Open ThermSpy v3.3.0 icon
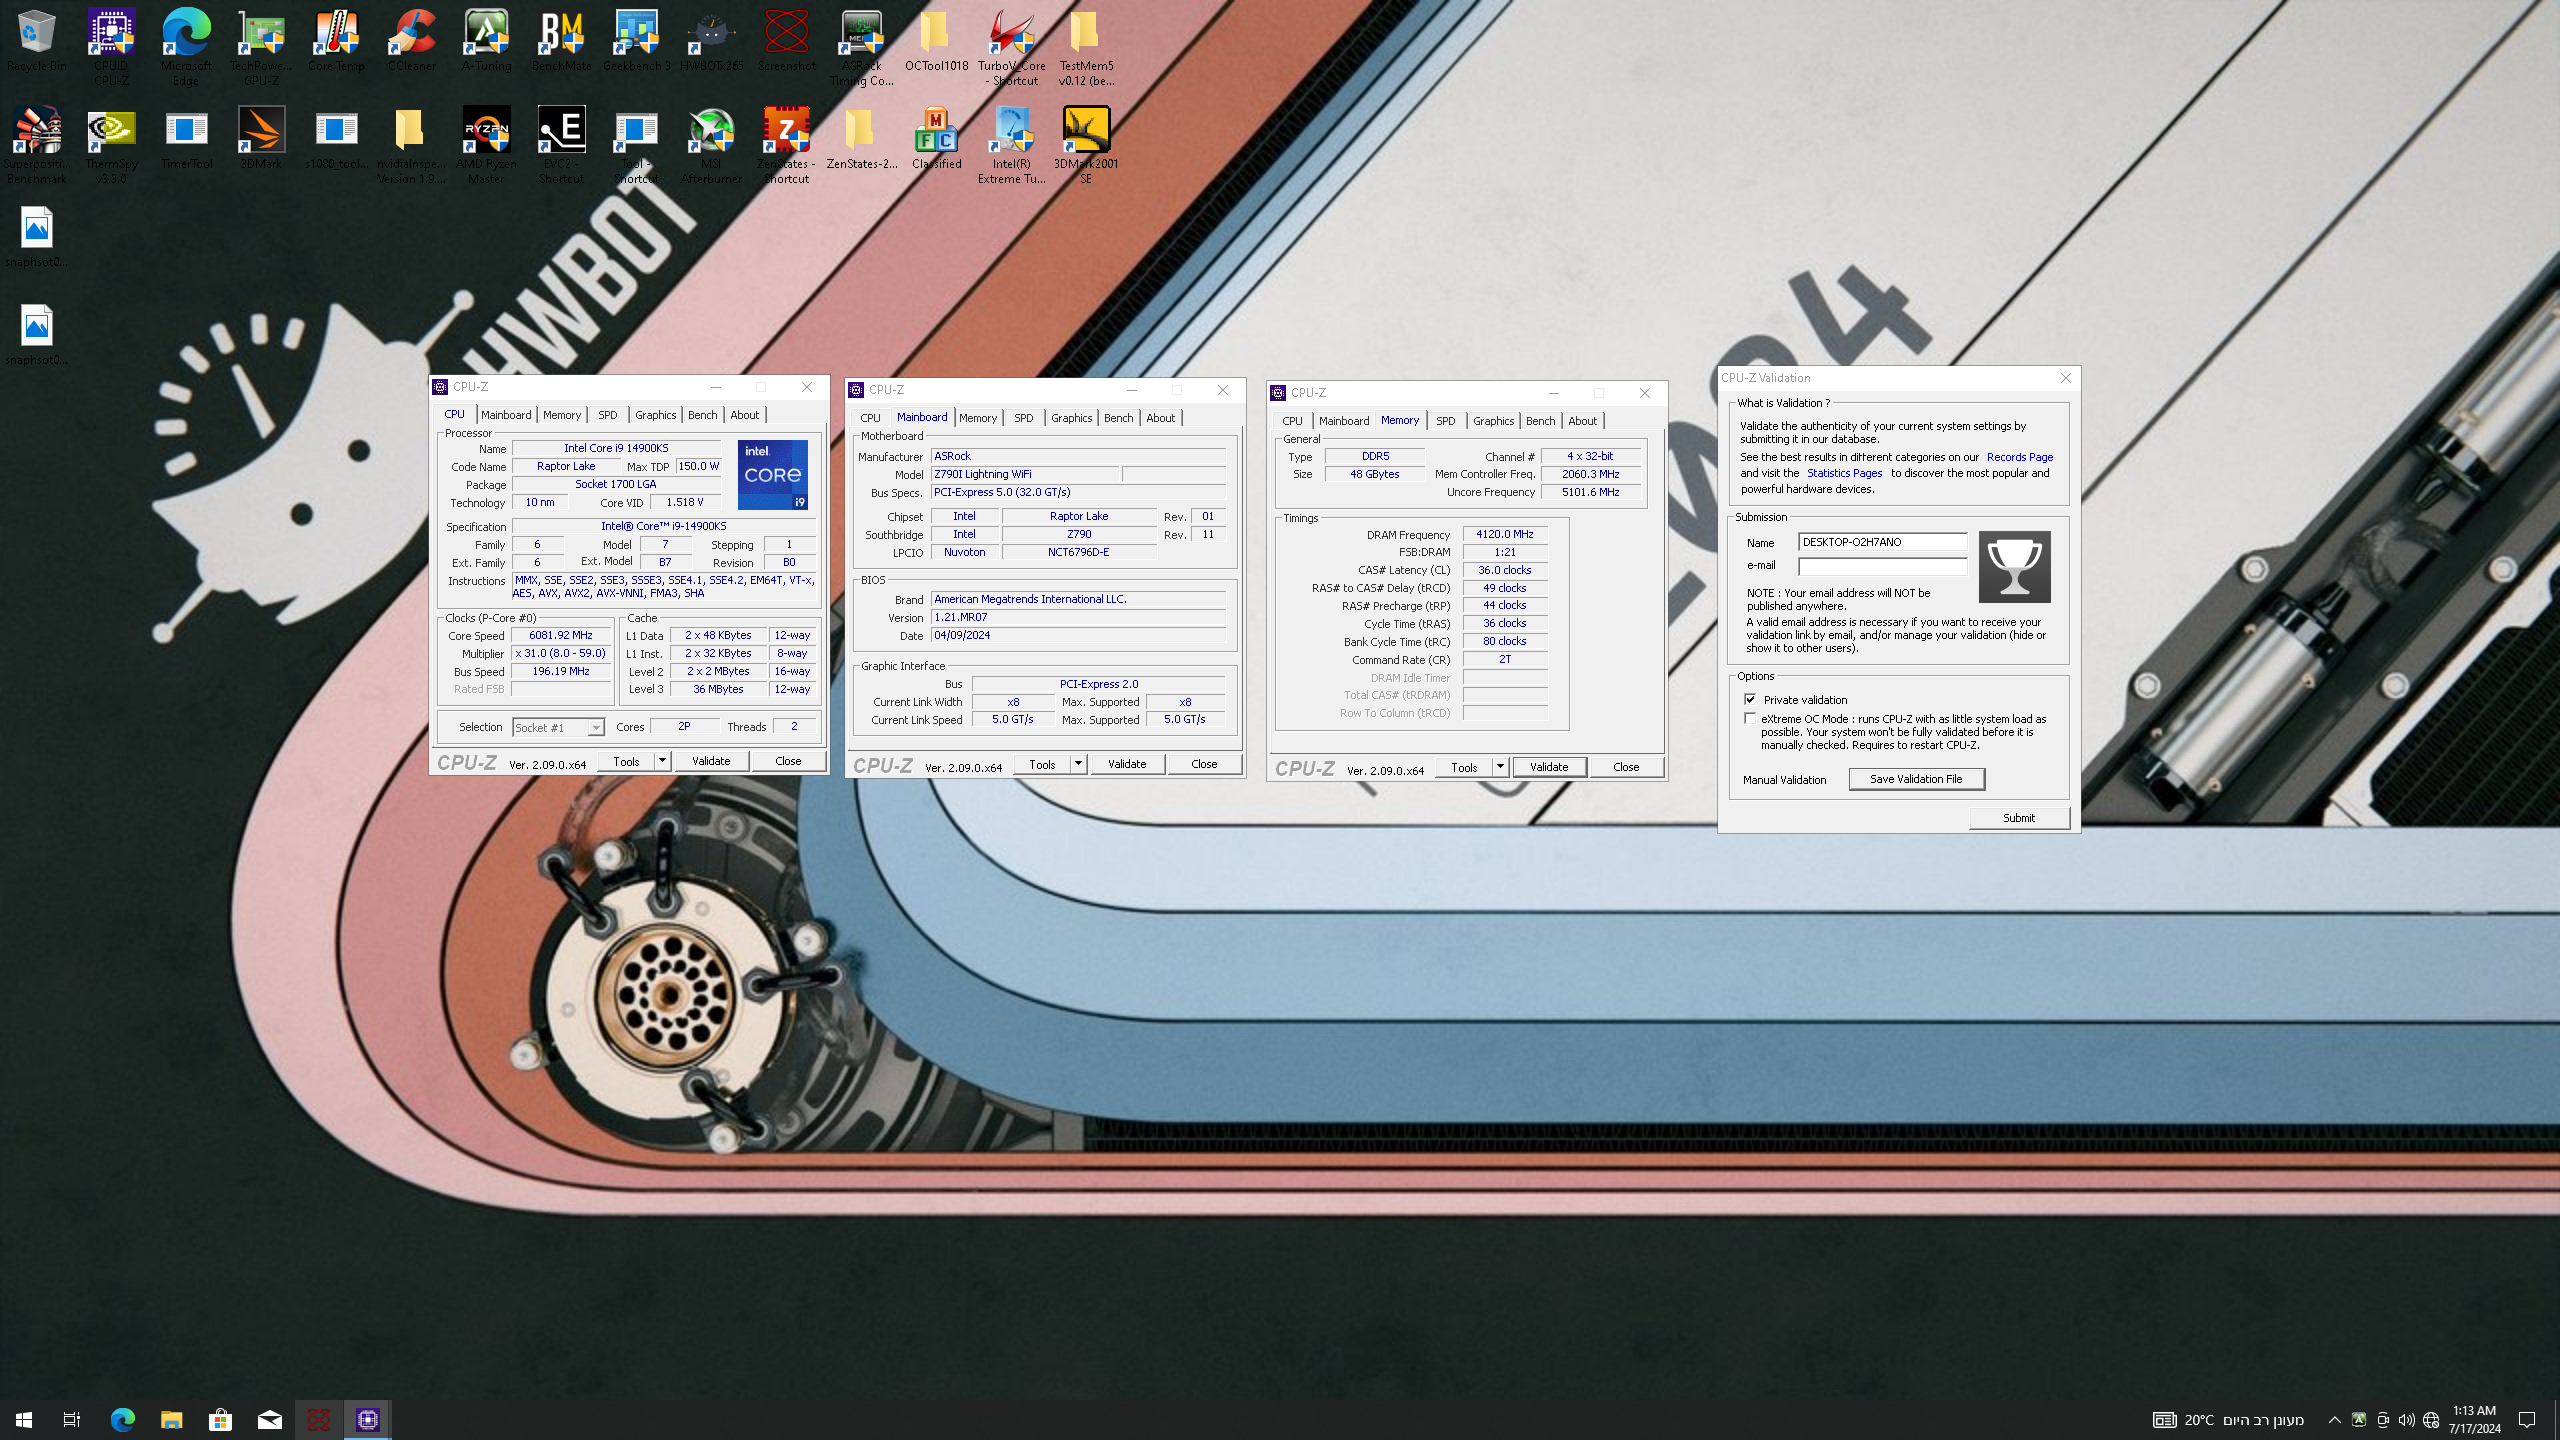 tap(111, 144)
